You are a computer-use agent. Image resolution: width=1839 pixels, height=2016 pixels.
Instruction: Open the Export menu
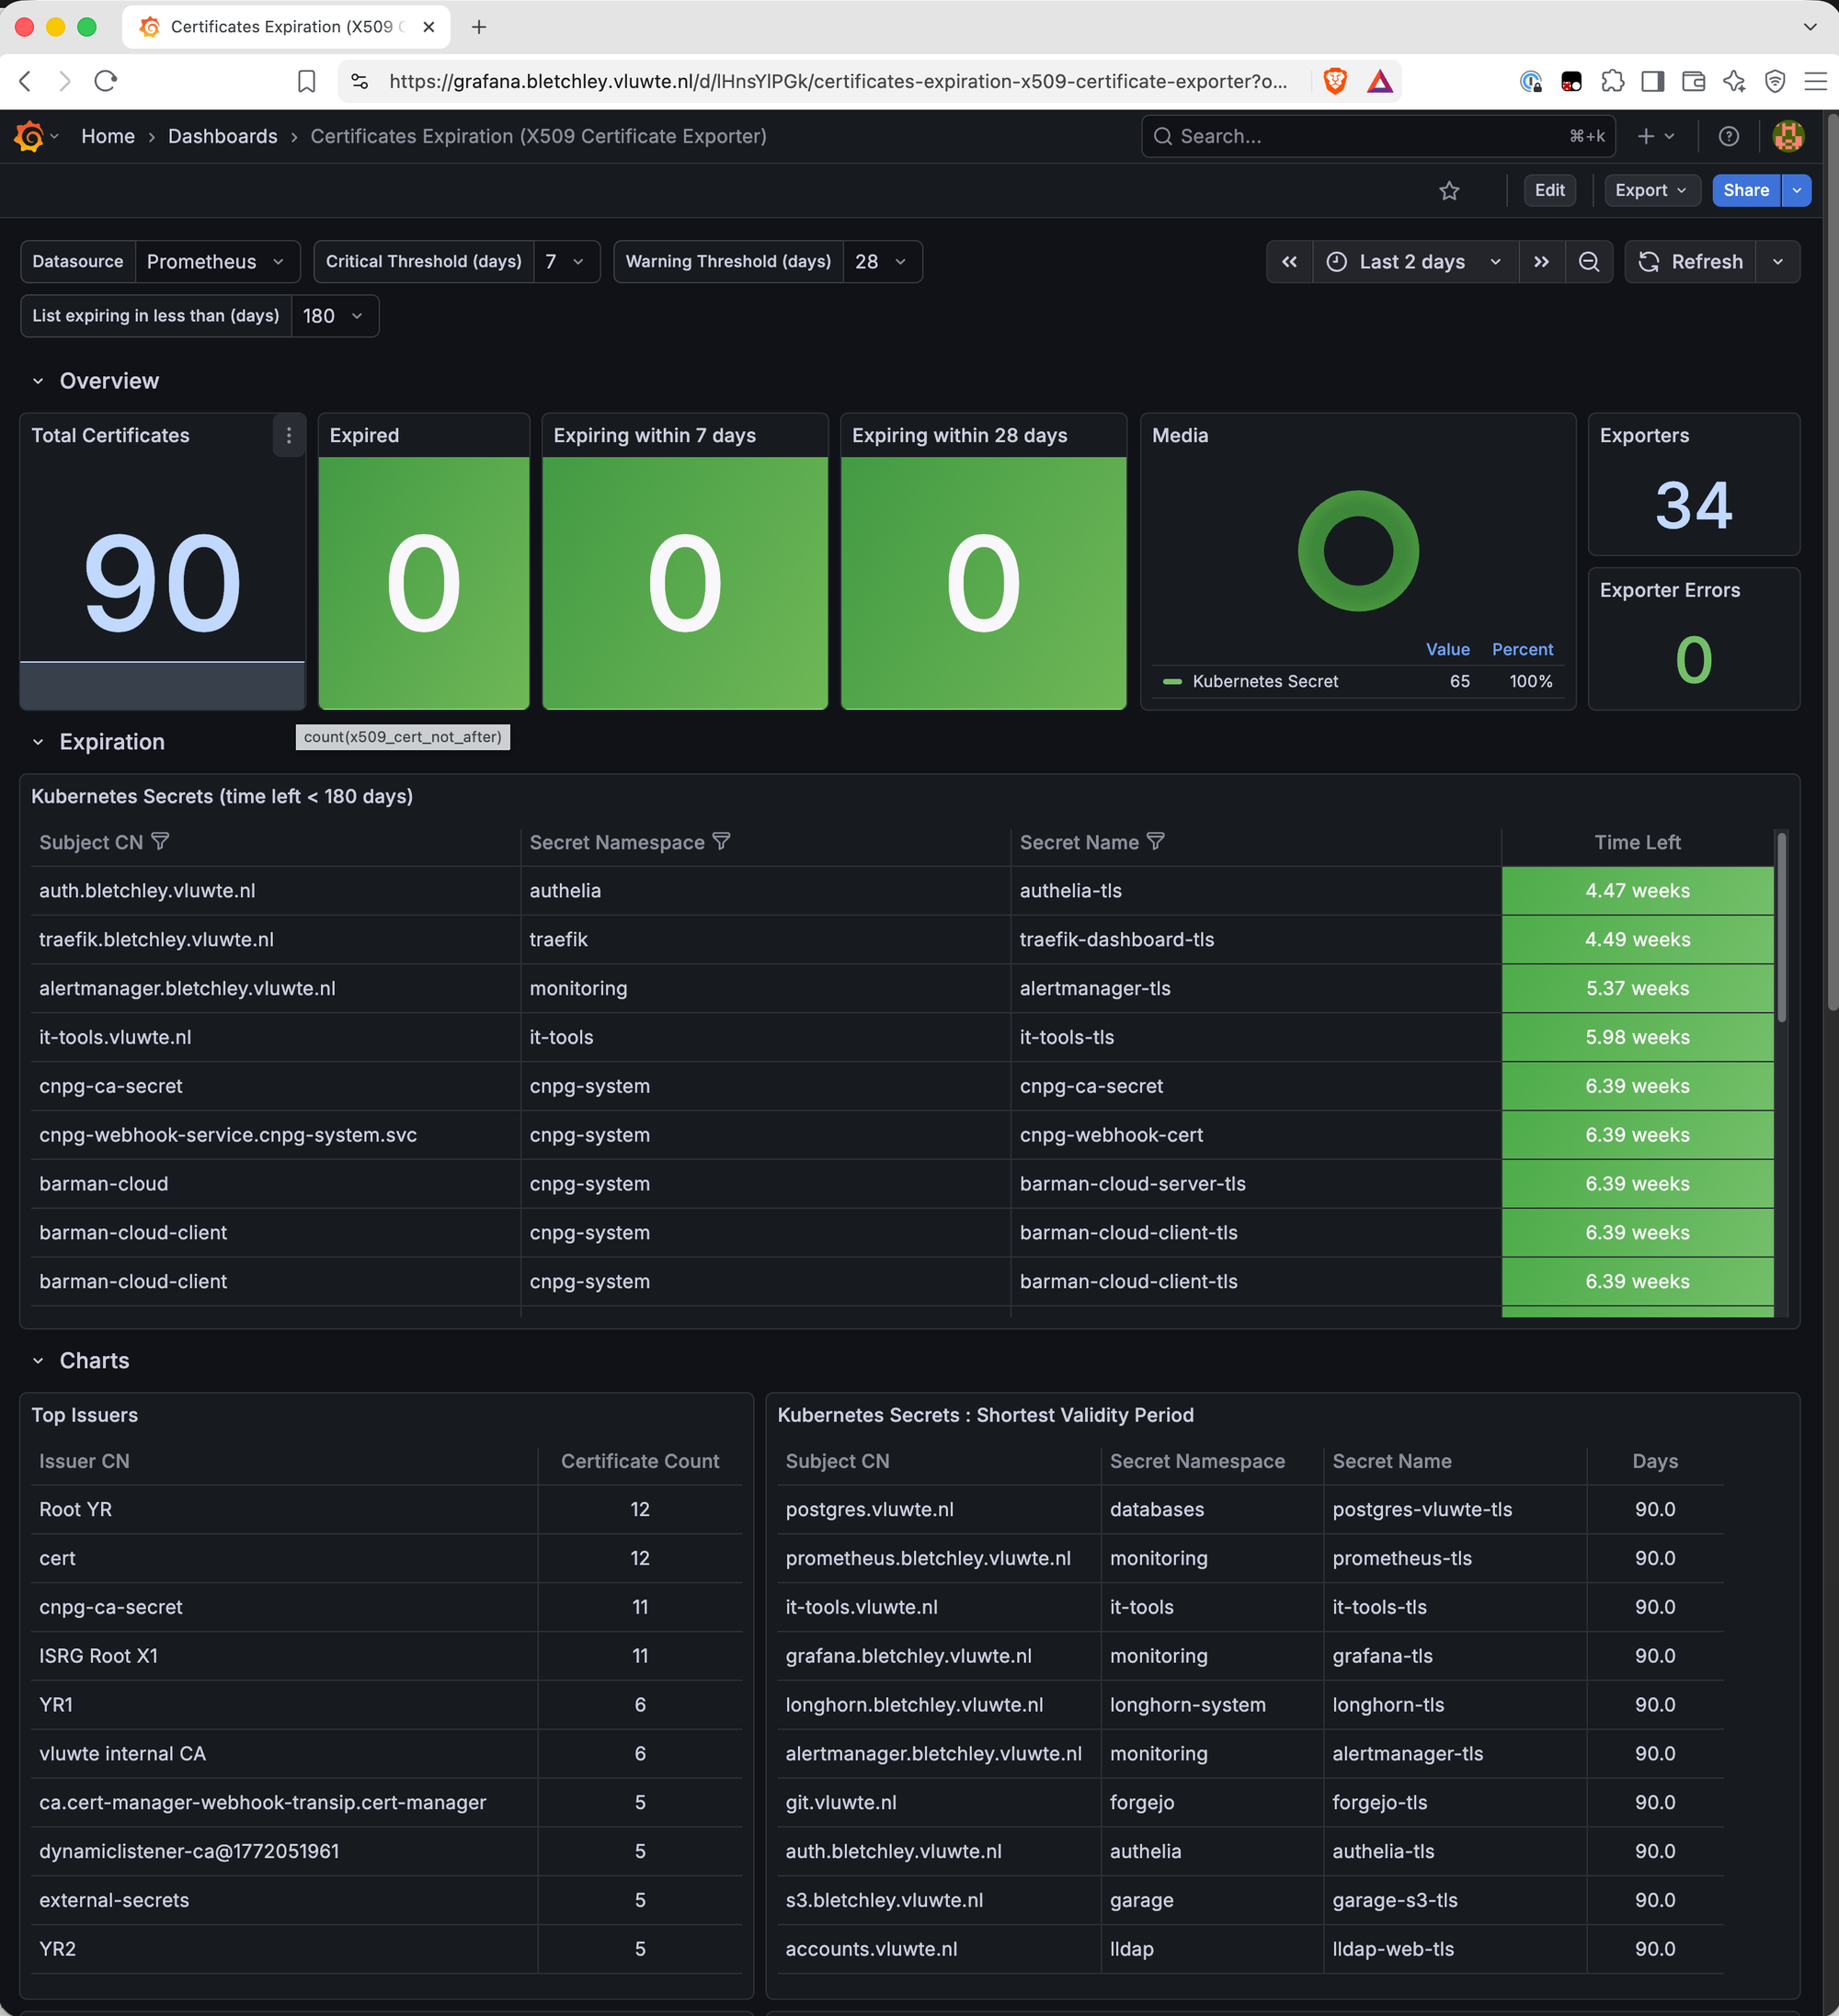[1651, 190]
